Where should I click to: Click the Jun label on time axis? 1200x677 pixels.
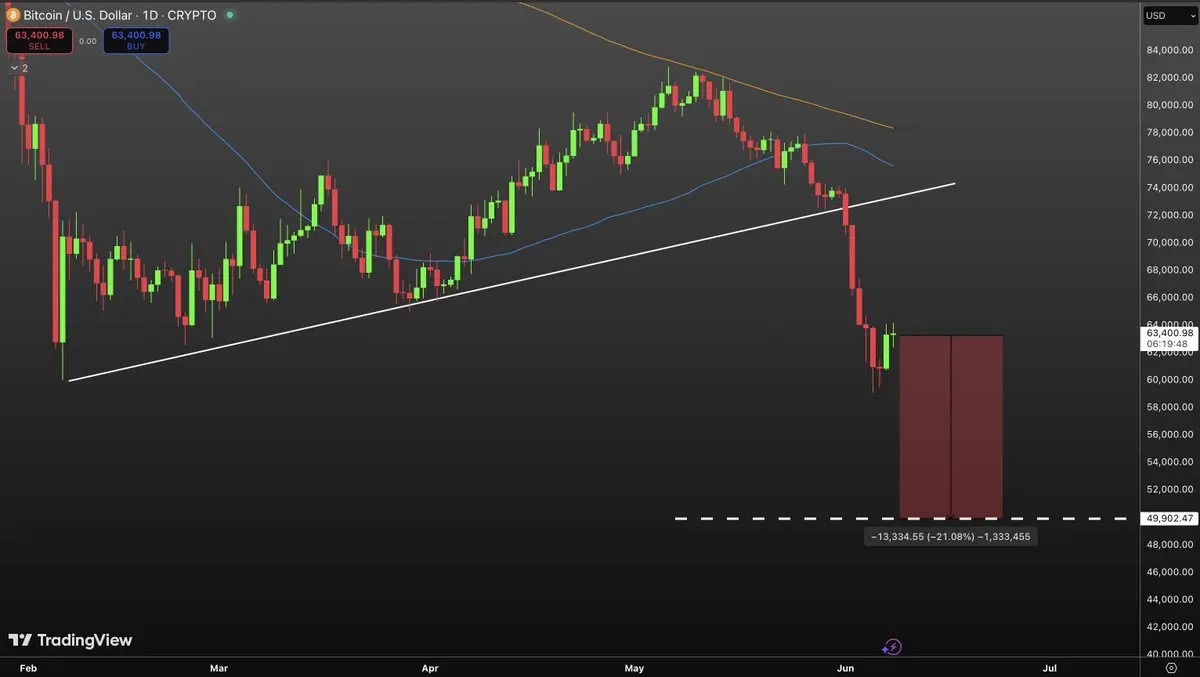pos(846,667)
